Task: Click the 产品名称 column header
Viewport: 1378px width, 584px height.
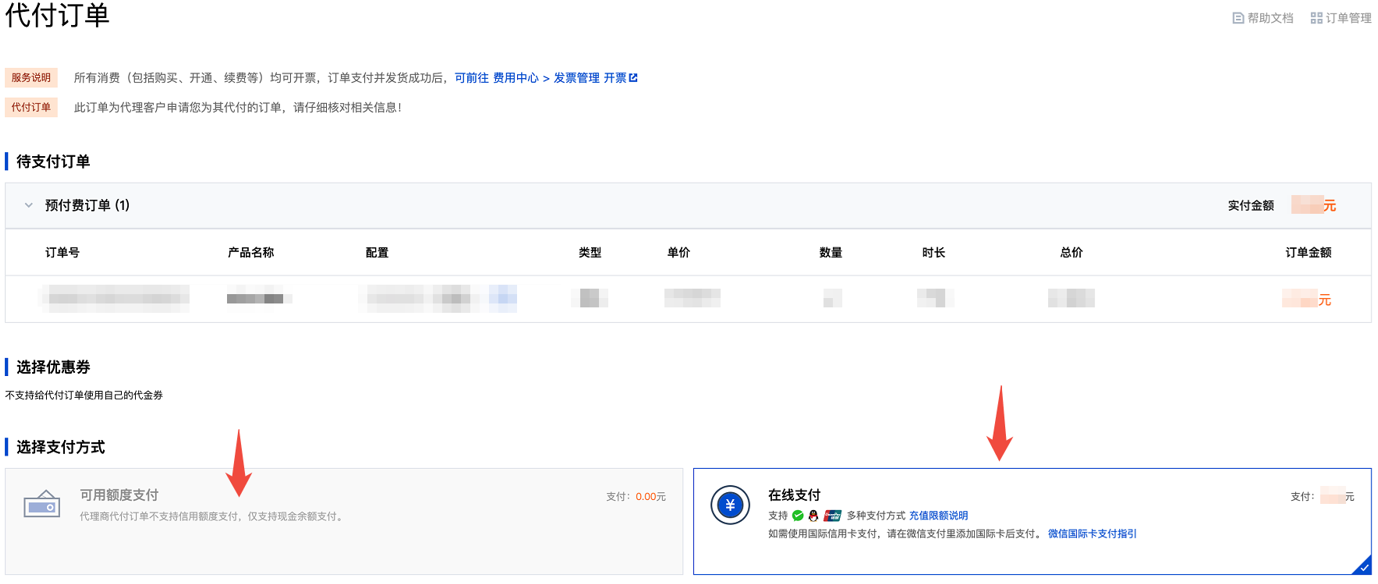Action: (251, 253)
